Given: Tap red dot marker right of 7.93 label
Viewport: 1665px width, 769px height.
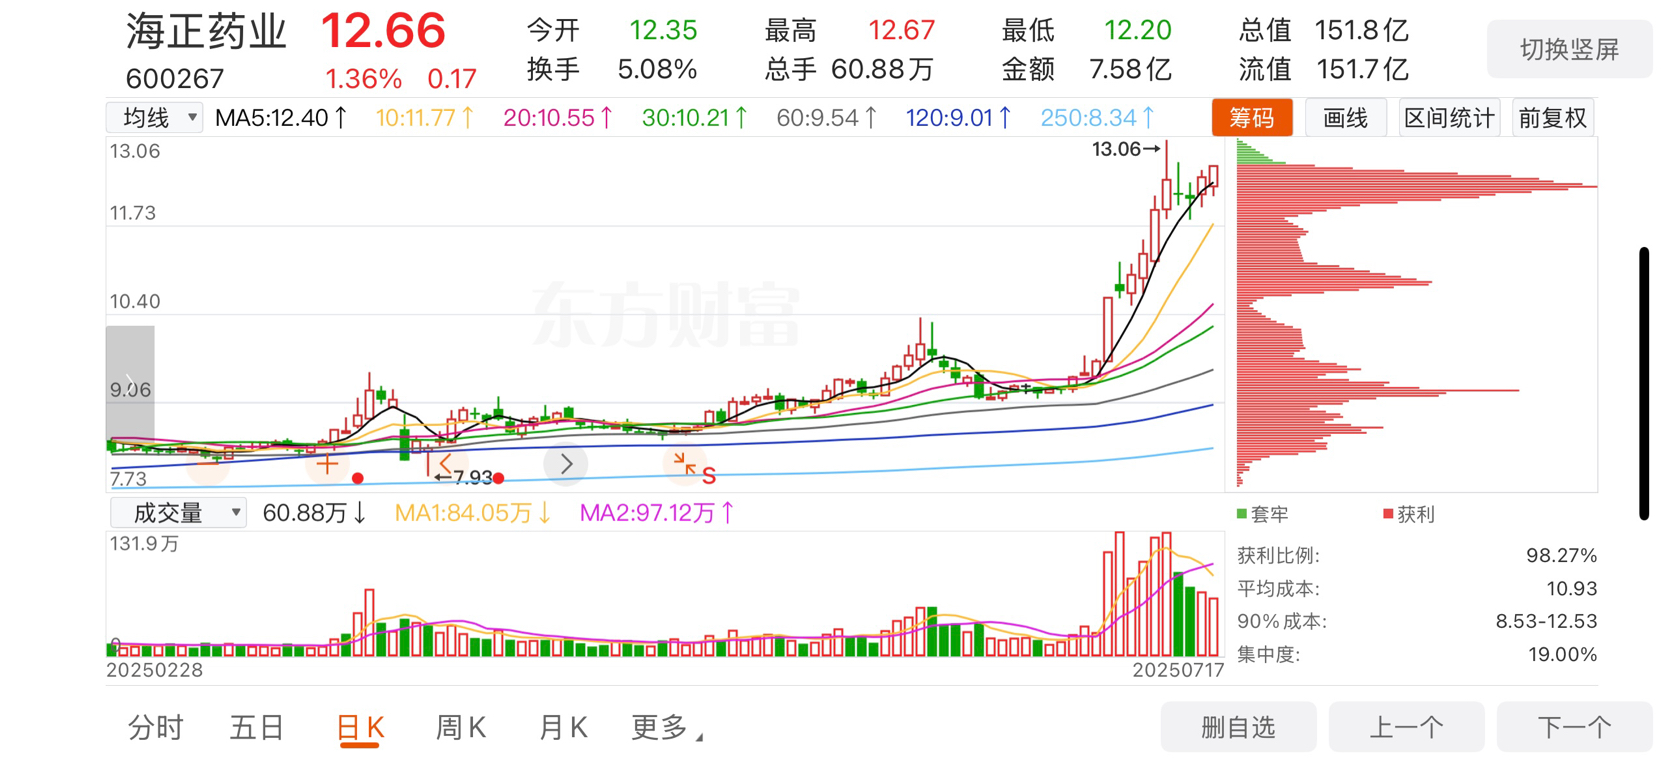Looking at the screenshot, I should point(499,478).
